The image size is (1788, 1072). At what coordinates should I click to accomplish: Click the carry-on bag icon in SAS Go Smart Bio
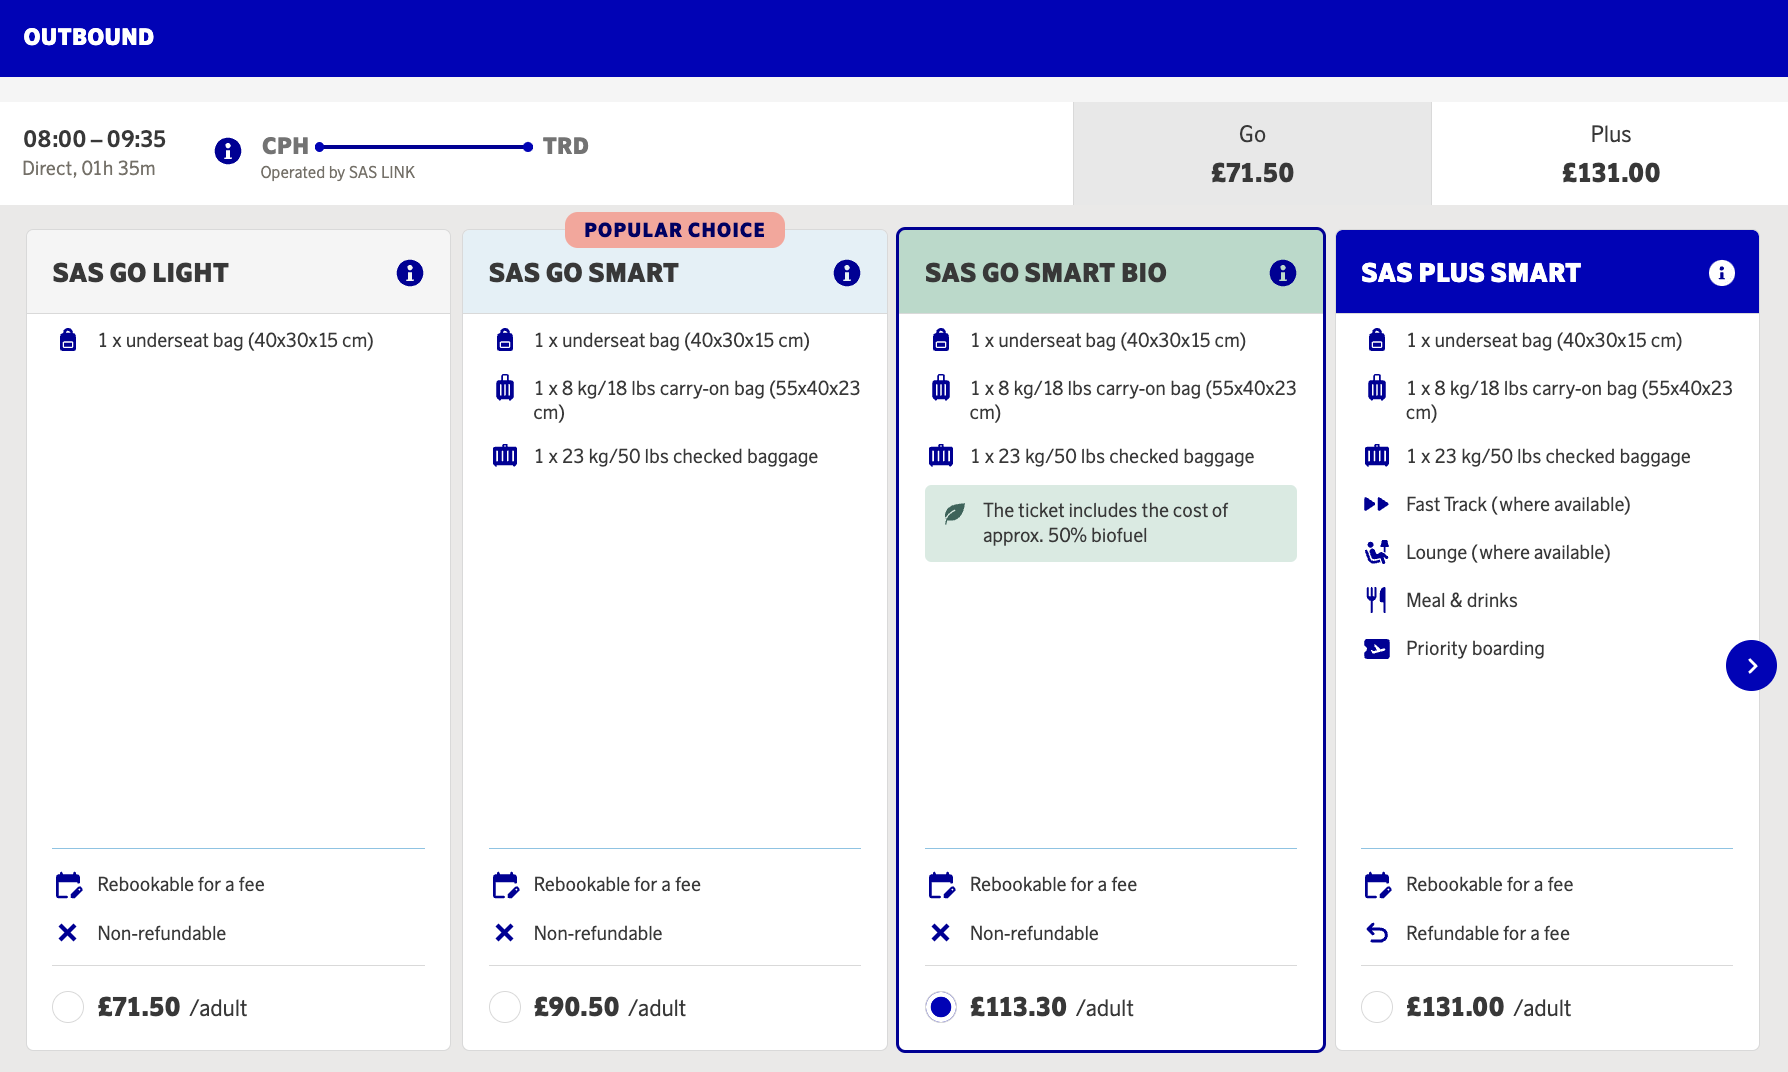coord(941,388)
